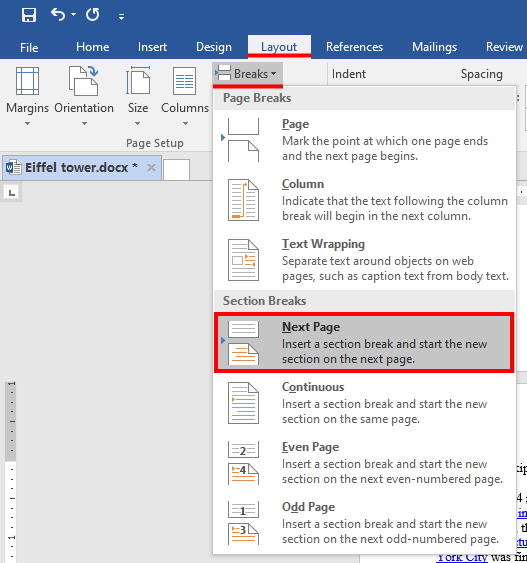Select the Layout tab
527x563 pixels.
(279, 47)
